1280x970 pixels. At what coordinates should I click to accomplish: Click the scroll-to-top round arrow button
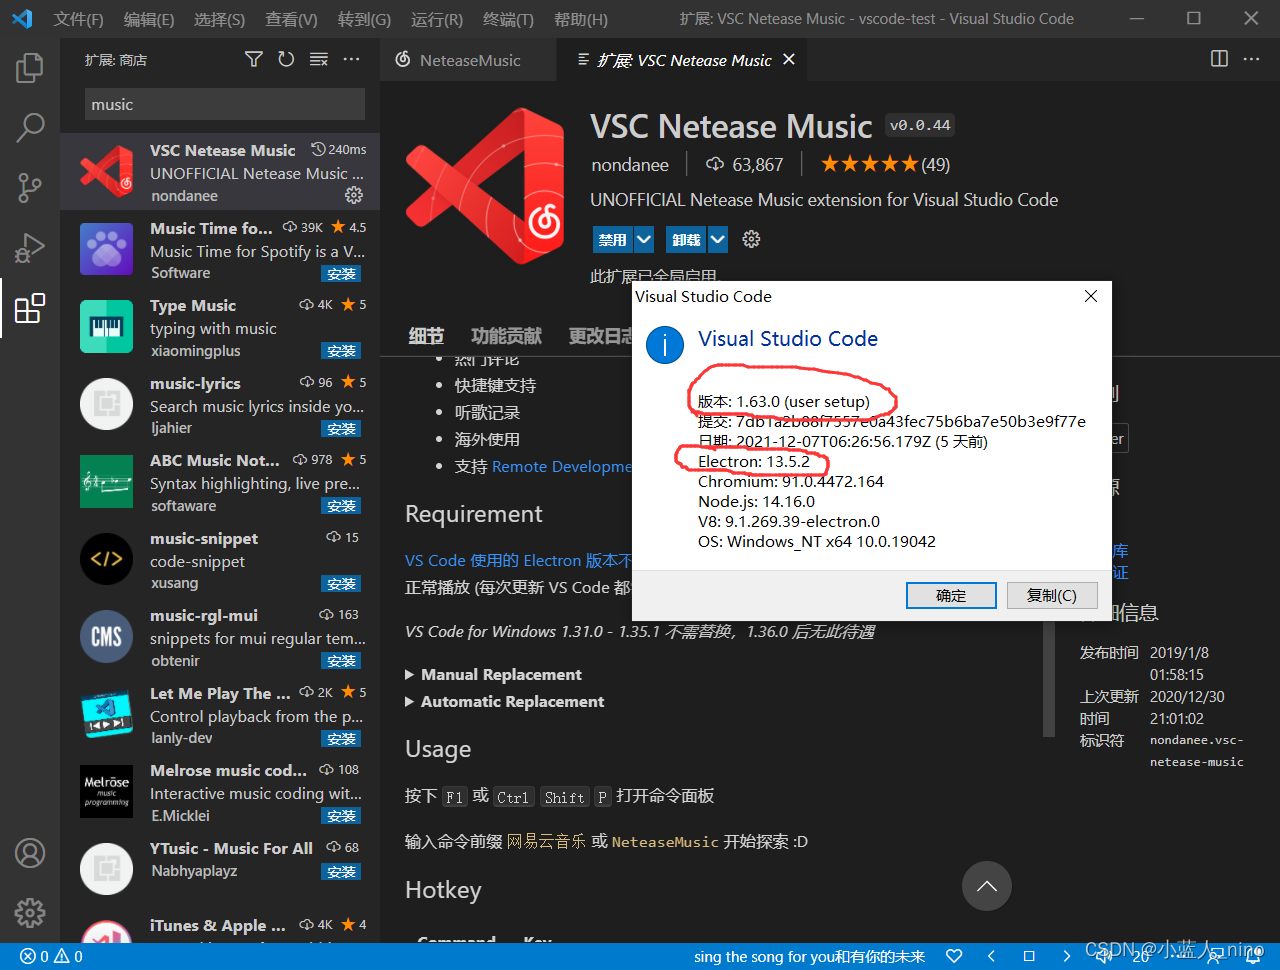[x=987, y=886]
